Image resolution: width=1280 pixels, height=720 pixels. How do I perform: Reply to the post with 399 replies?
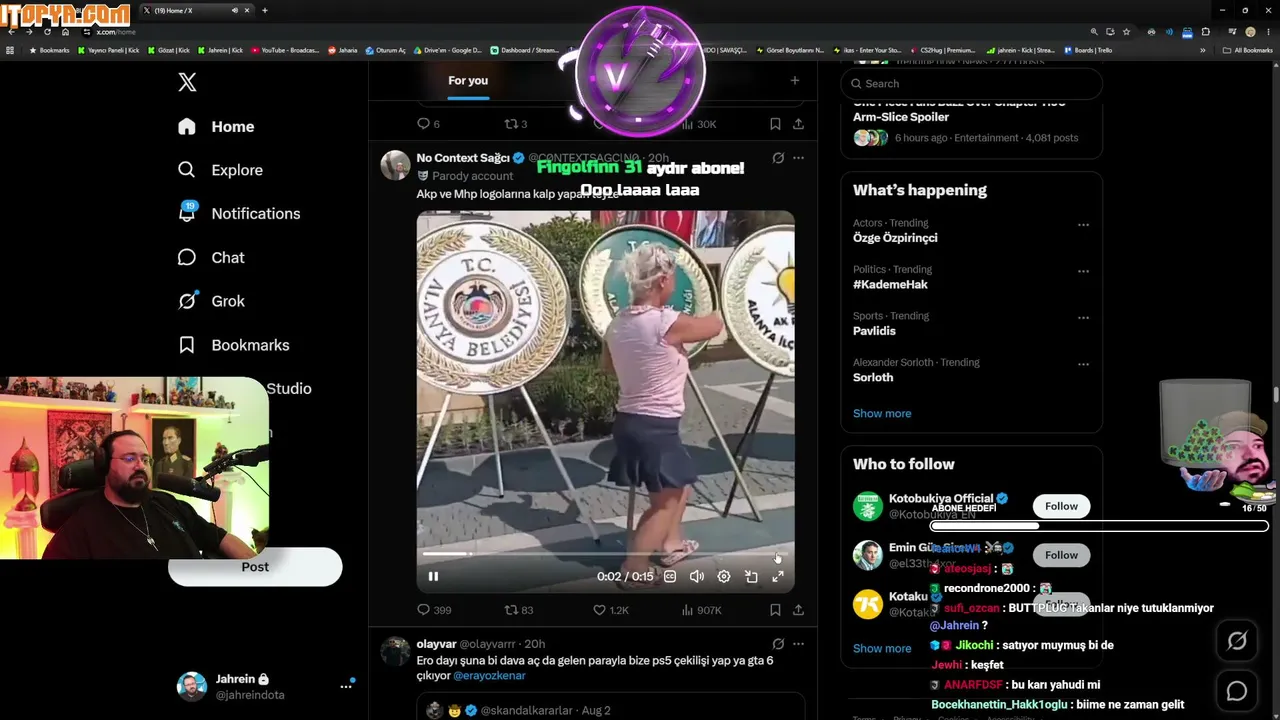tap(434, 610)
